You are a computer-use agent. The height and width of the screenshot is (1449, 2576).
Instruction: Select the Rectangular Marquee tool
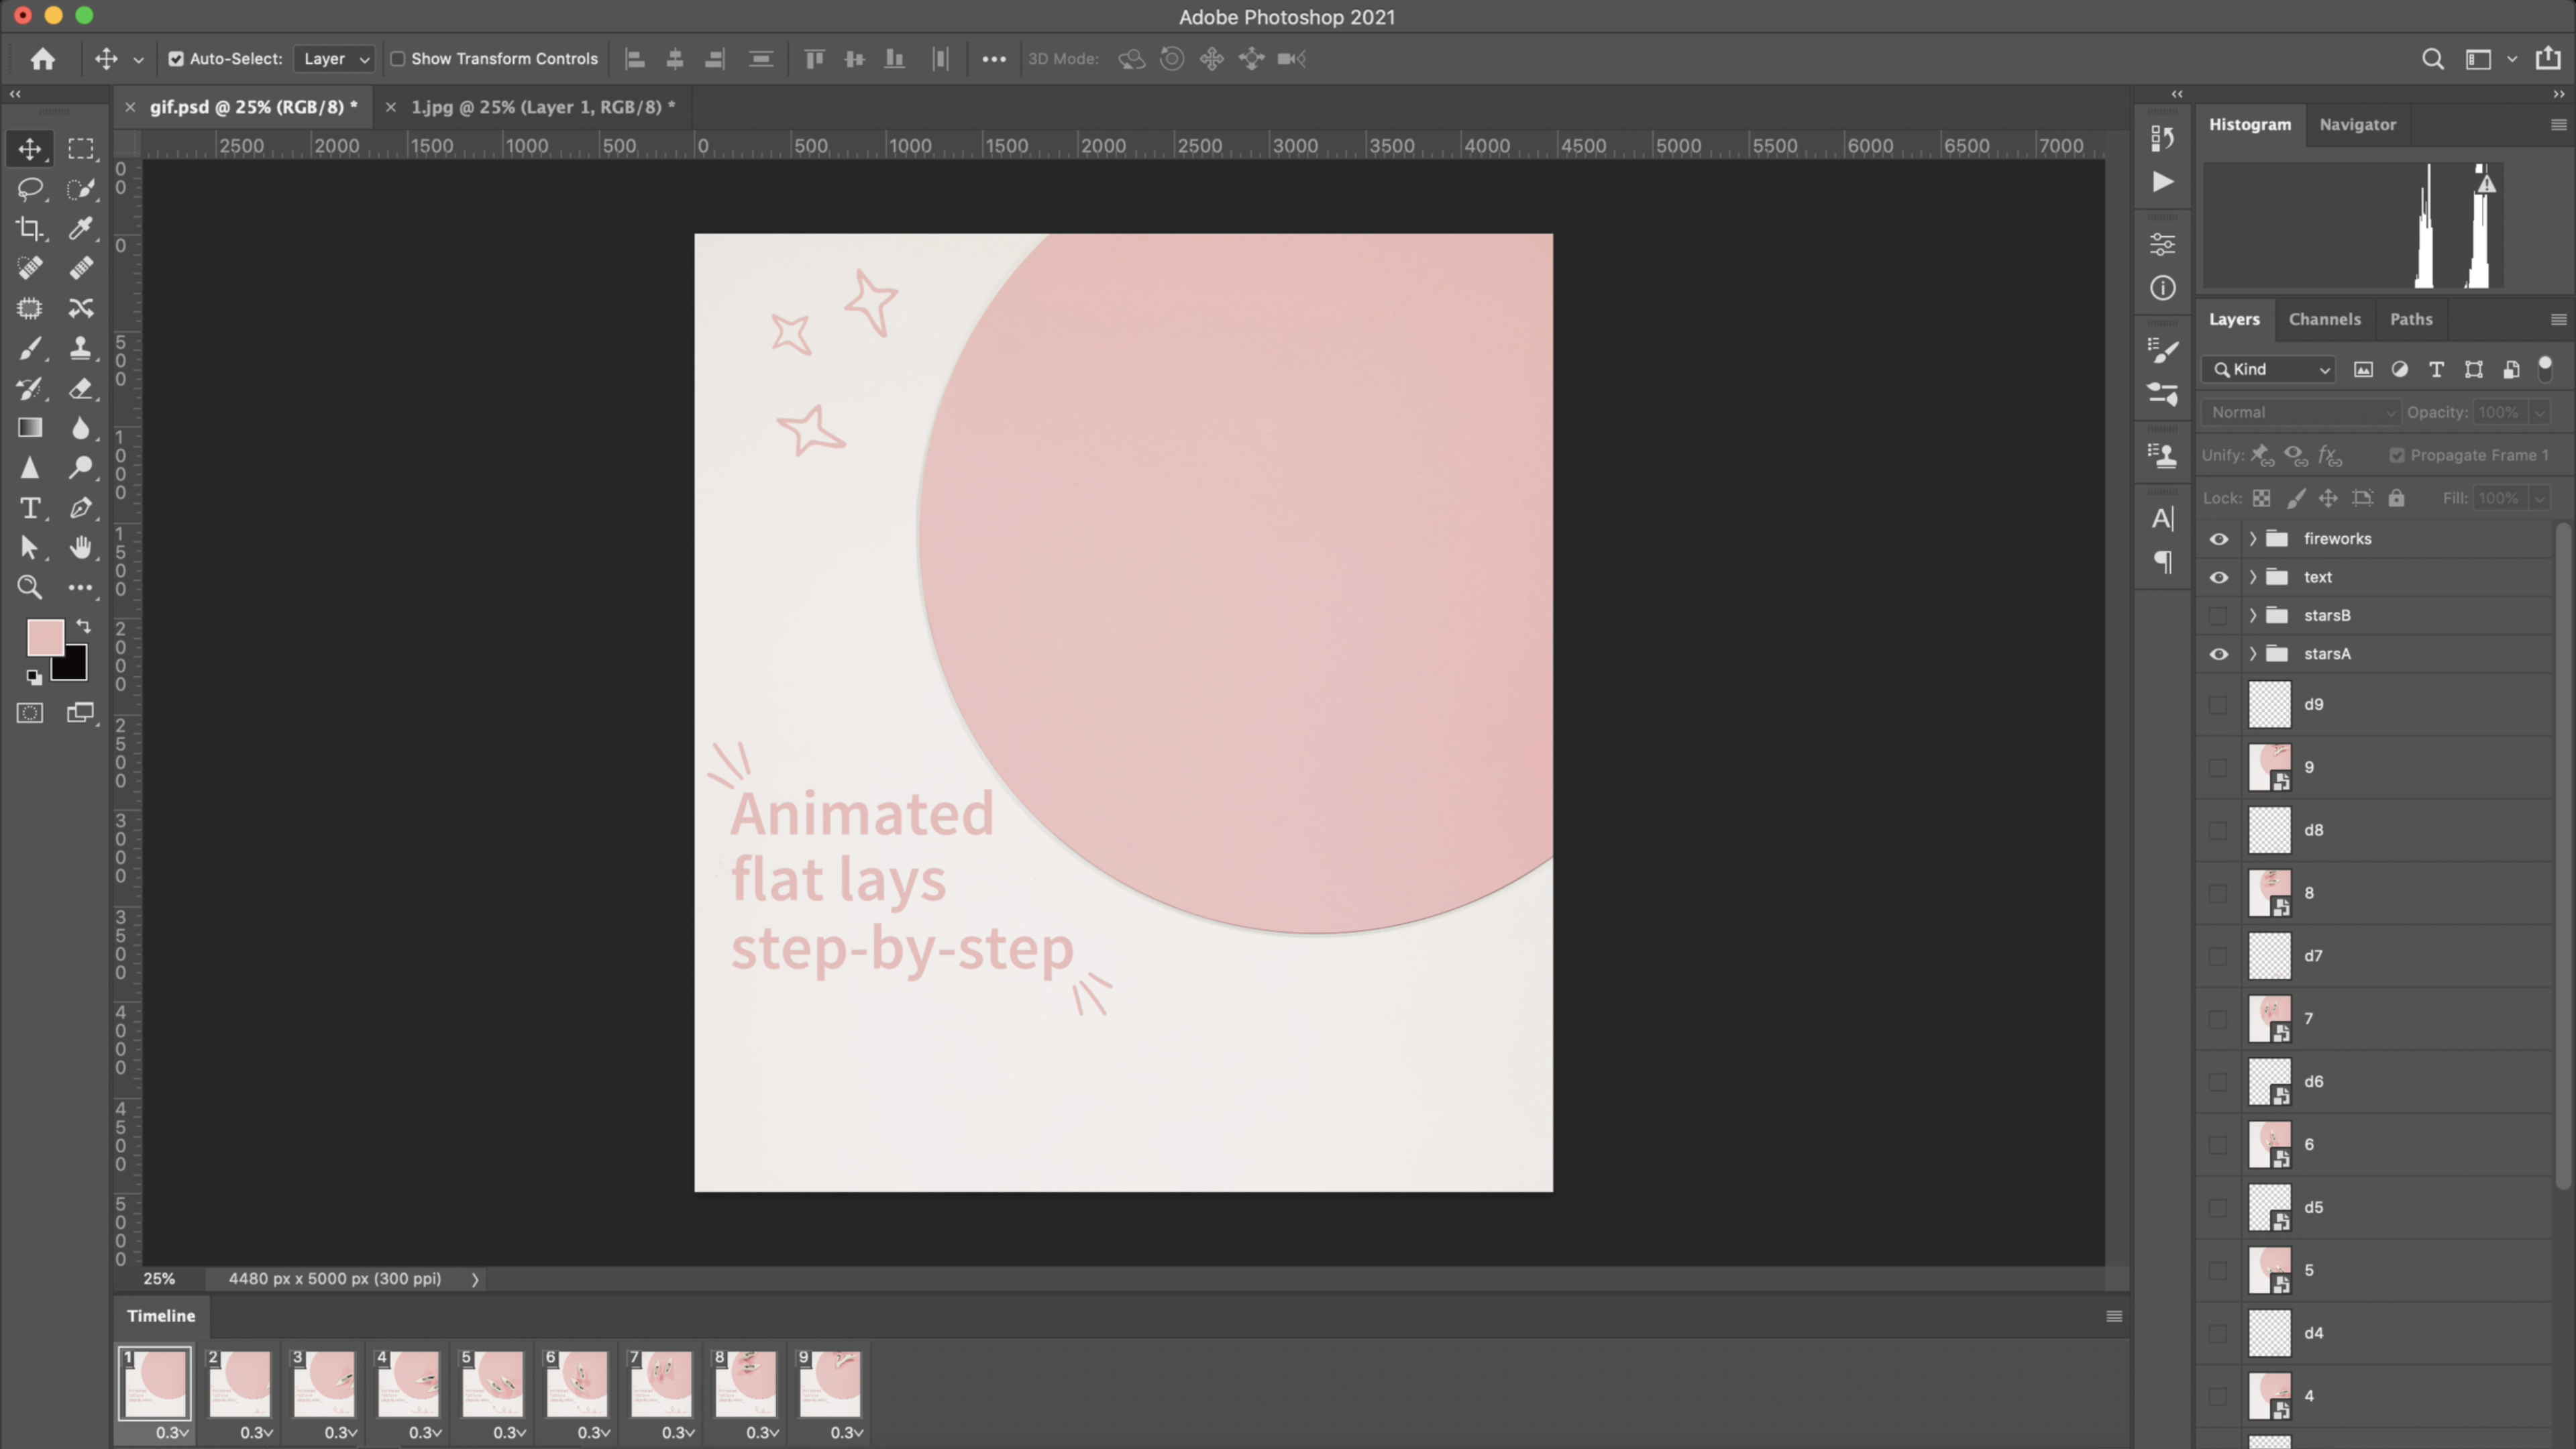(x=81, y=149)
